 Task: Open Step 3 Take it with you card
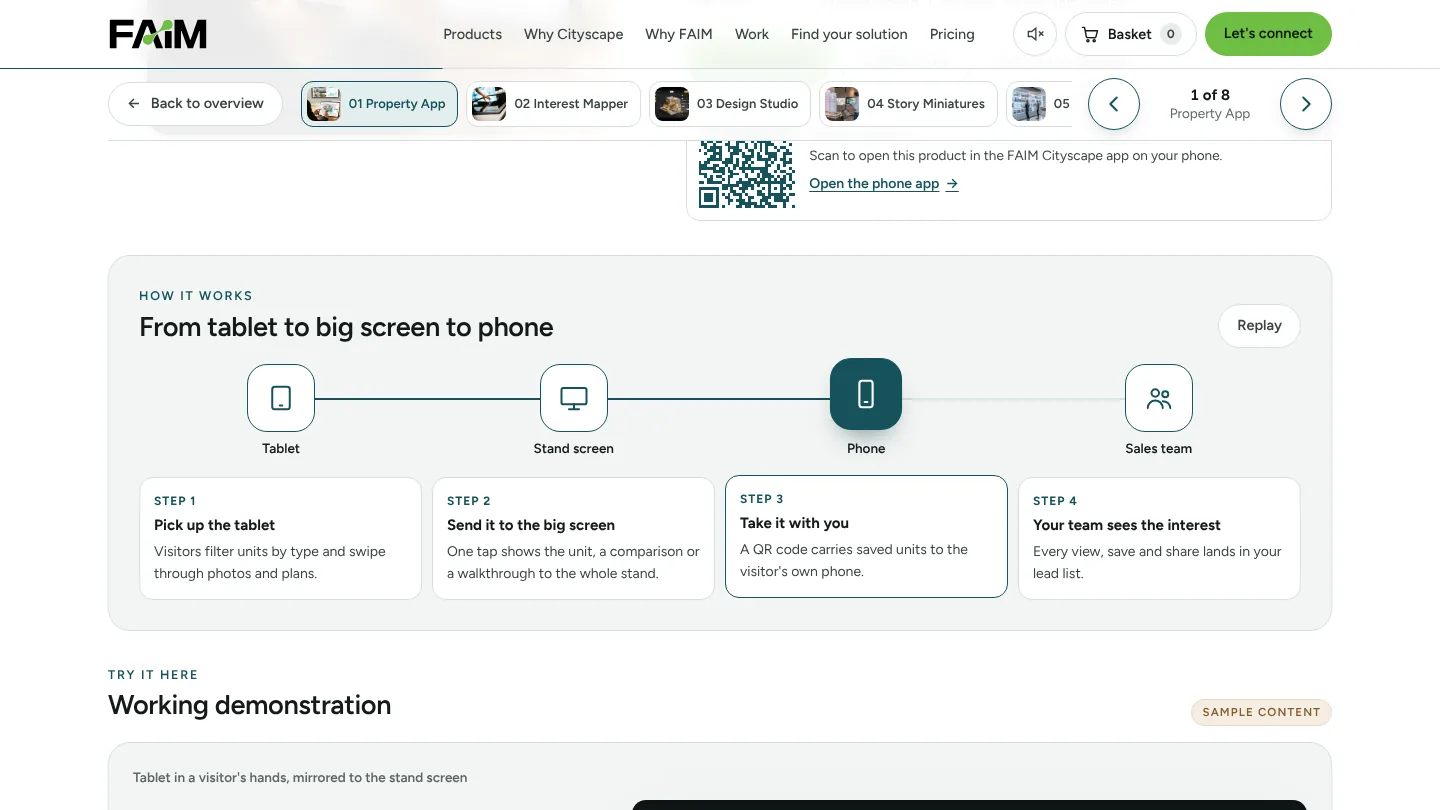point(866,536)
